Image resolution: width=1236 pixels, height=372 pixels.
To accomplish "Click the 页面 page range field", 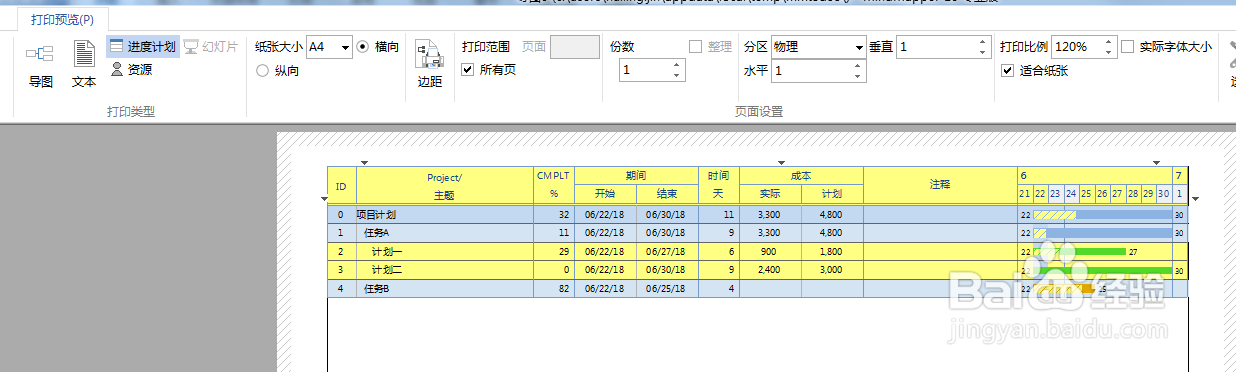I will point(575,46).
